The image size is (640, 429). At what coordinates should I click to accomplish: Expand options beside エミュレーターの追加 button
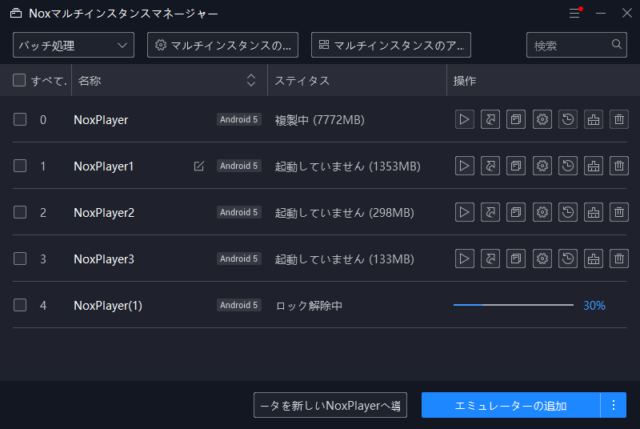tap(613, 405)
